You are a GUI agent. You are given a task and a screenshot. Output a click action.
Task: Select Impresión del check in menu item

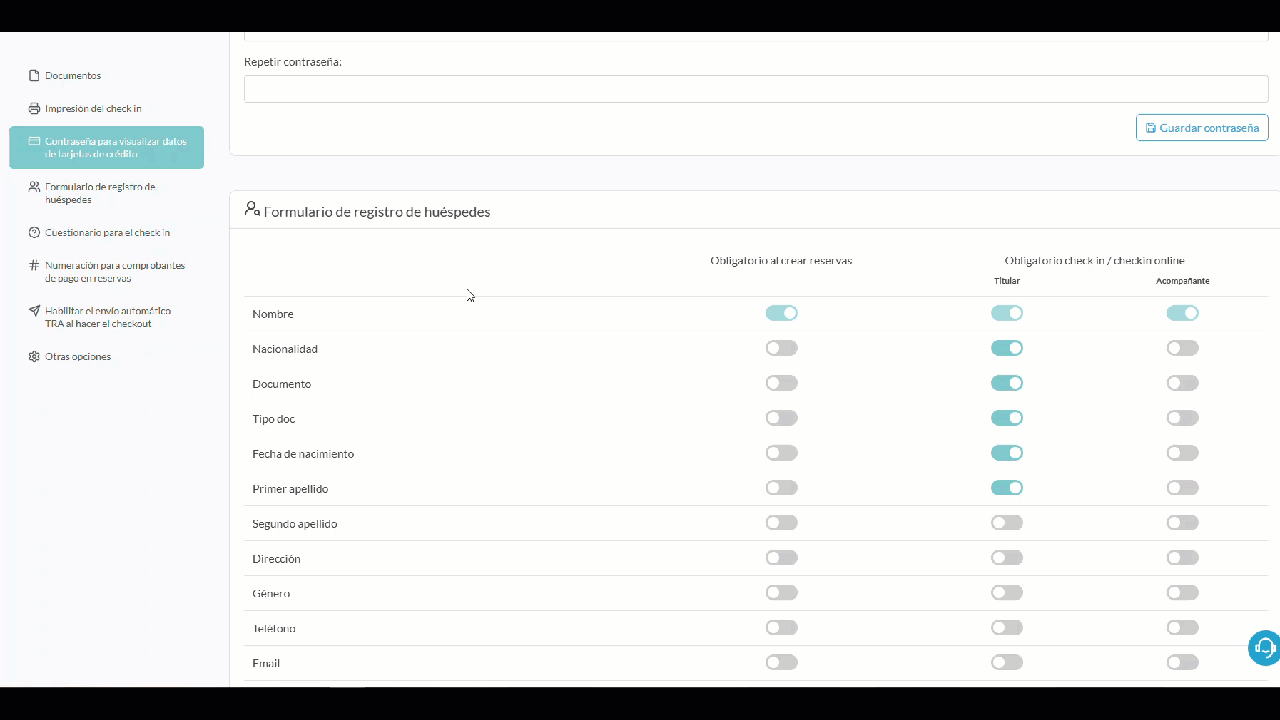click(93, 109)
